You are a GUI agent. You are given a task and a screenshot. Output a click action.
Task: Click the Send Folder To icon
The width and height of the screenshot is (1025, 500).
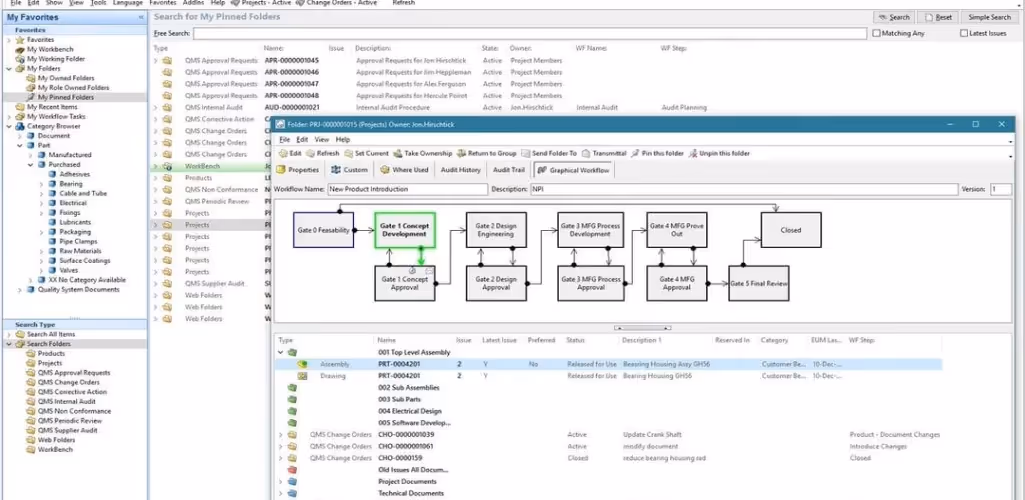pyautogui.click(x=526, y=154)
